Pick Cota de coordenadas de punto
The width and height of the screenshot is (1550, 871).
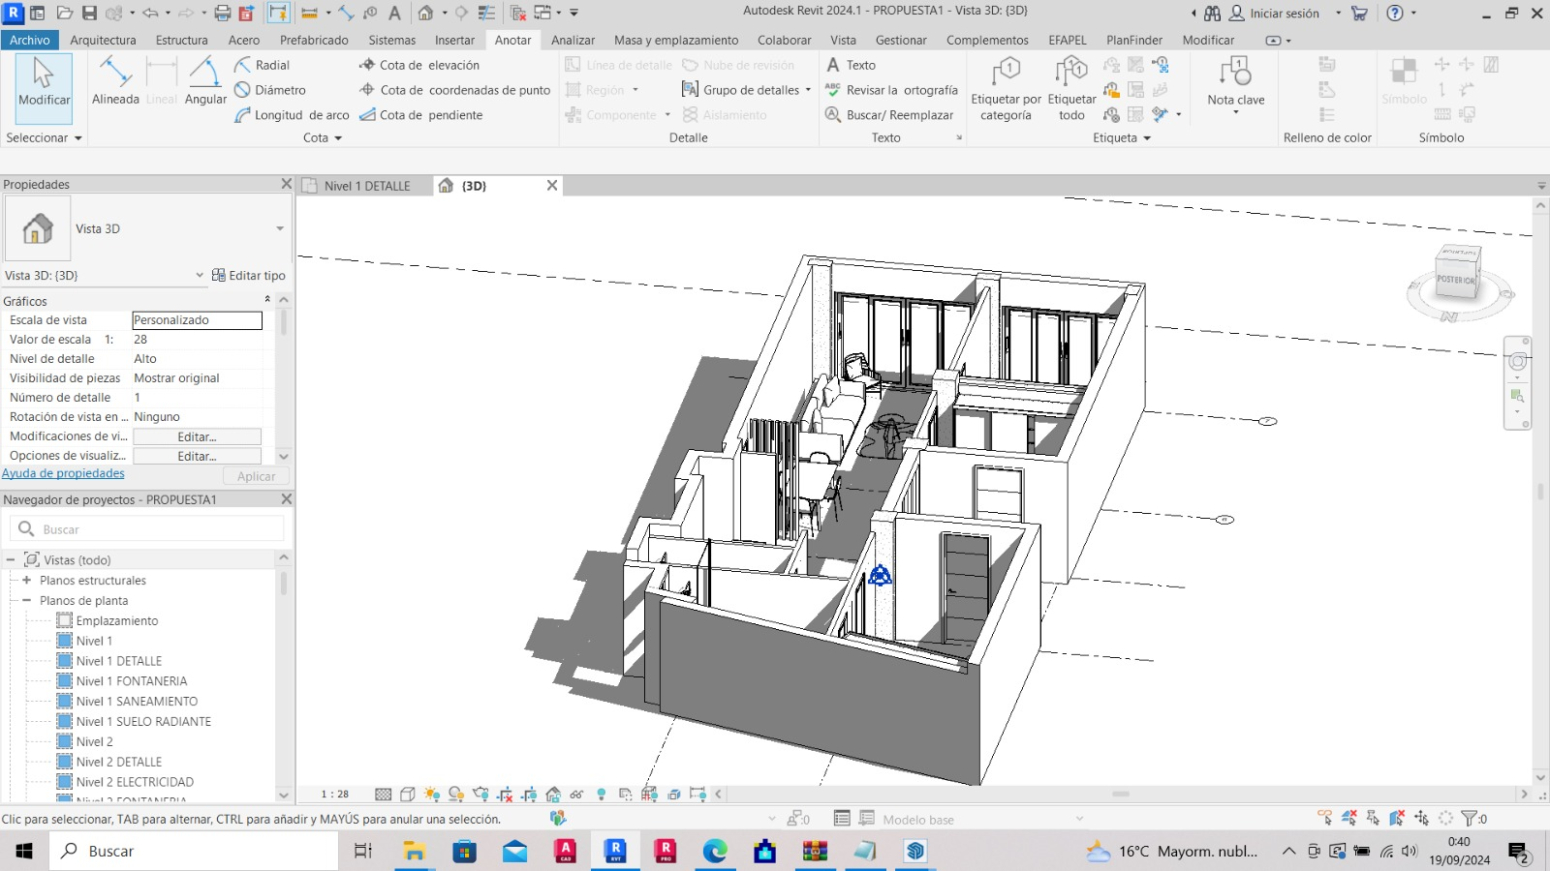[x=455, y=90]
